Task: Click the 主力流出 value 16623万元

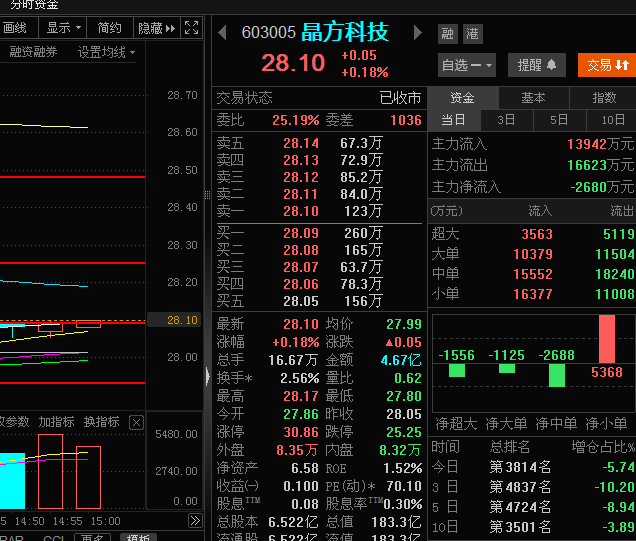Action: point(600,165)
